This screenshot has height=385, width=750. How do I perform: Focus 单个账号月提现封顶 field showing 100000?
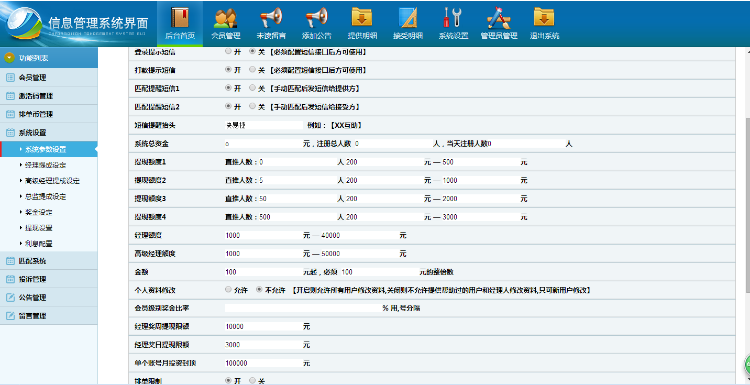coord(264,363)
